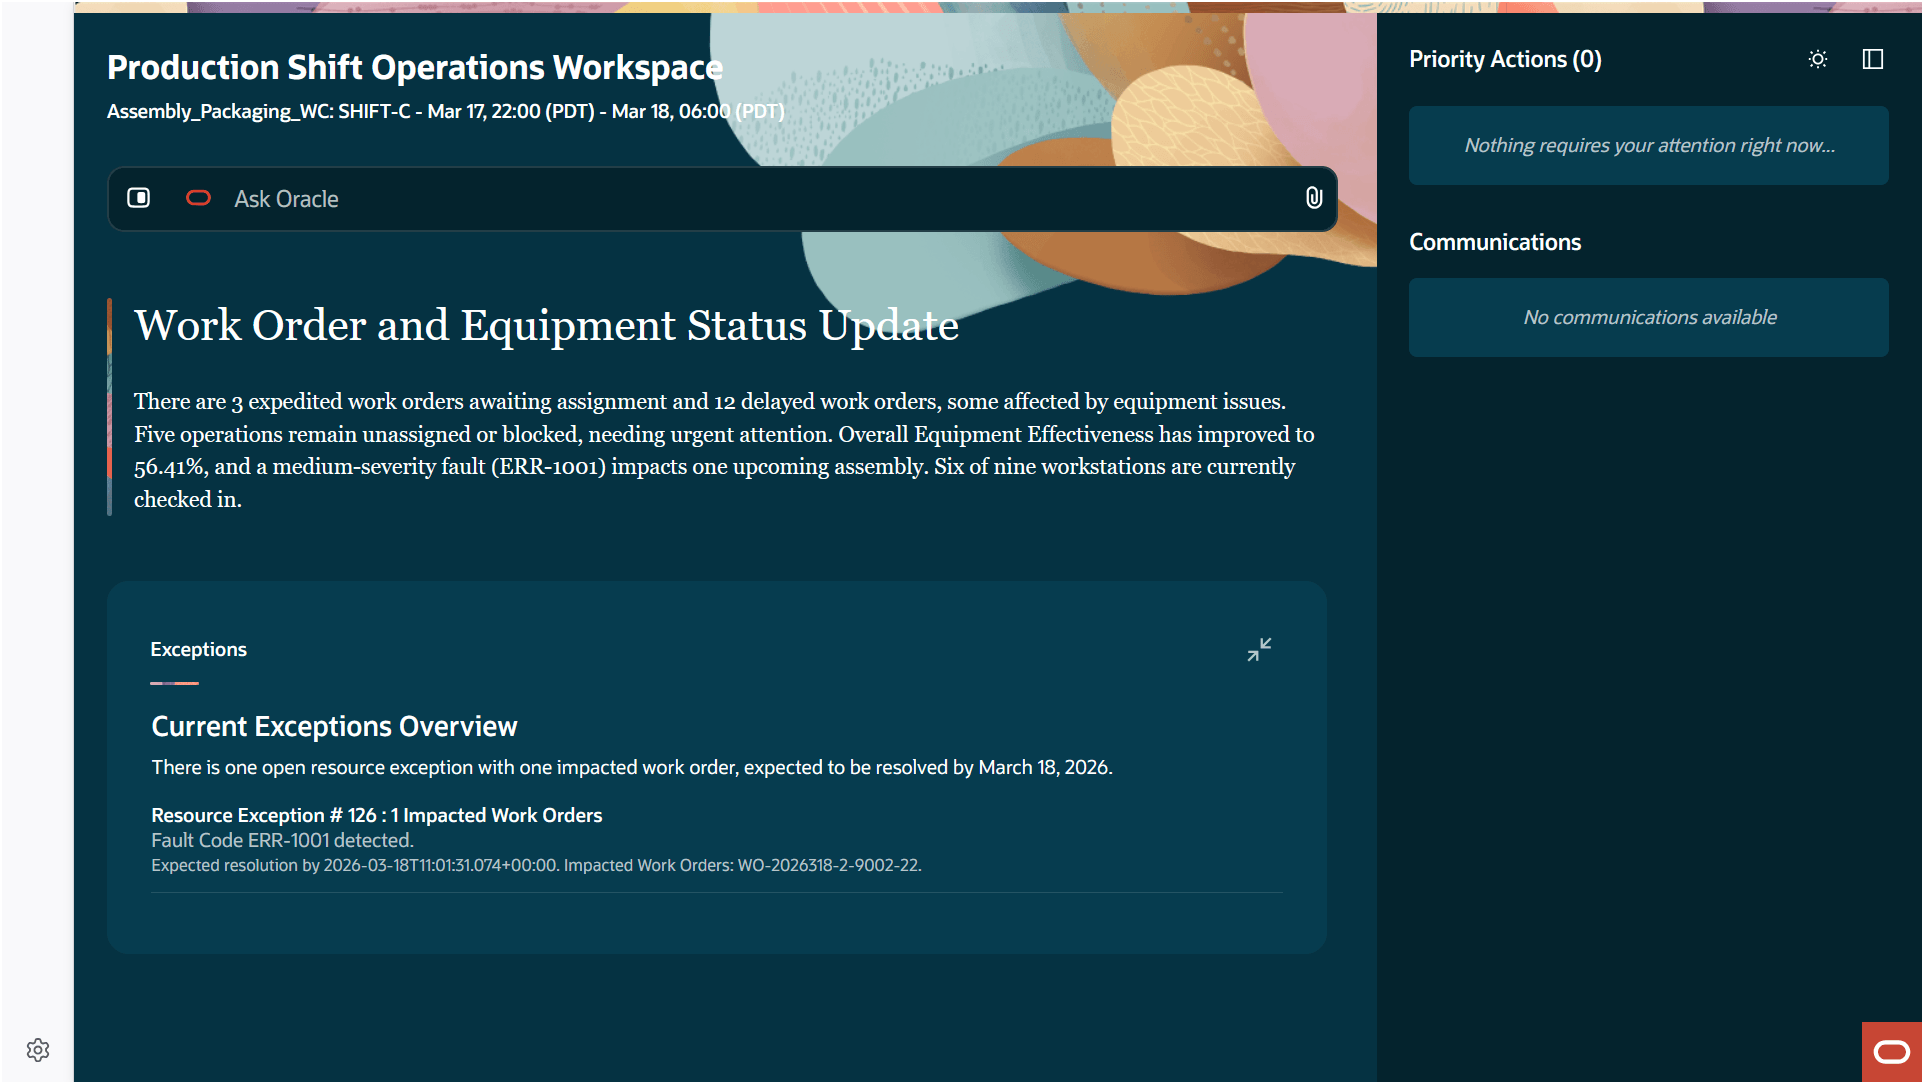Click the sidebar icon inside the Ask Oracle bar

(139, 198)
